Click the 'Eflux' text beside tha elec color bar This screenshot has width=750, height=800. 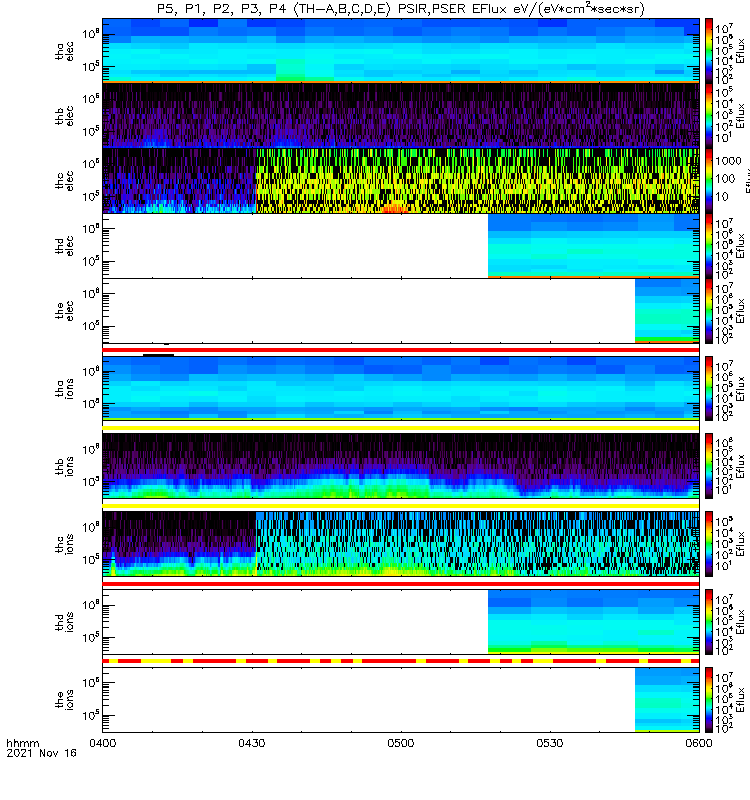click(x=741, y=51)
